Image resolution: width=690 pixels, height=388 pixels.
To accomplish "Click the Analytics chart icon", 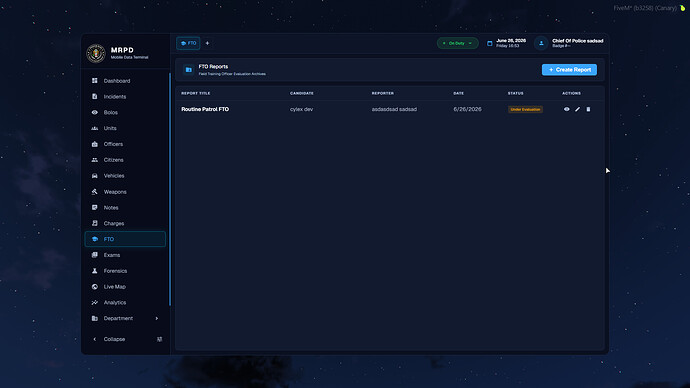I will click(x=95, y=302).
